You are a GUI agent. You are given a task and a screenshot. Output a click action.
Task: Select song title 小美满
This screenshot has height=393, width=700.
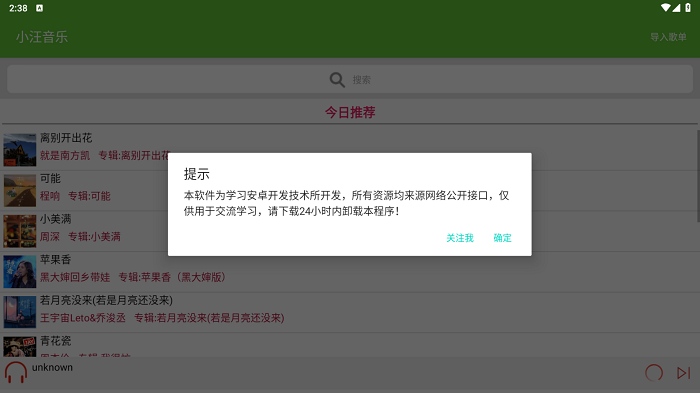(x=55, y=219)
